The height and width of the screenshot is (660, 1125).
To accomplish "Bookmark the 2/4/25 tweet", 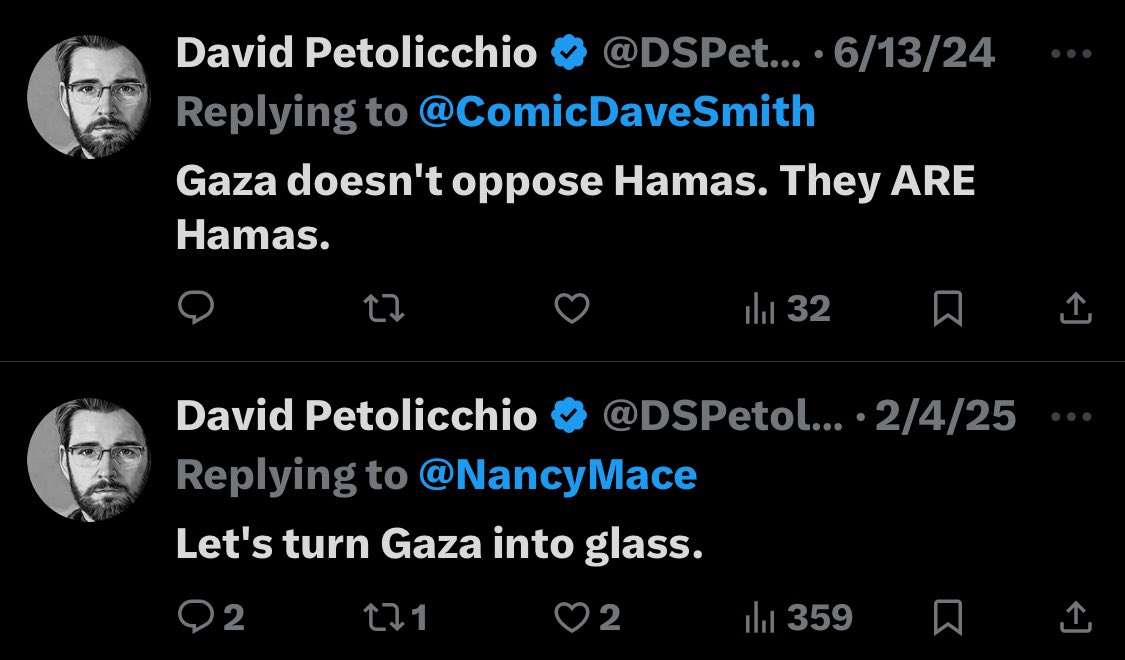I will 947,617.
